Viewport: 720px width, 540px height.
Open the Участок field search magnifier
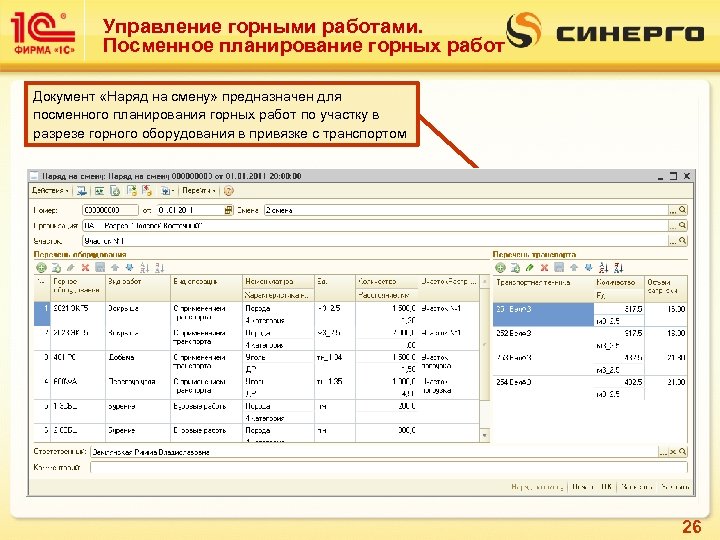coord(683,241)
